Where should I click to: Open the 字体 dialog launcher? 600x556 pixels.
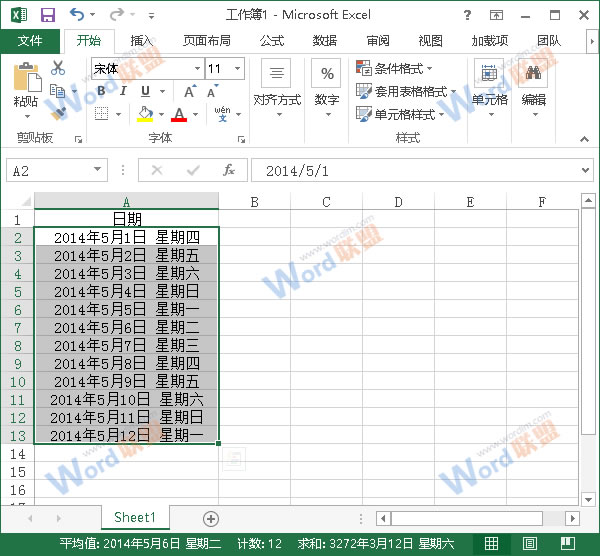click(x=241, y=140)
